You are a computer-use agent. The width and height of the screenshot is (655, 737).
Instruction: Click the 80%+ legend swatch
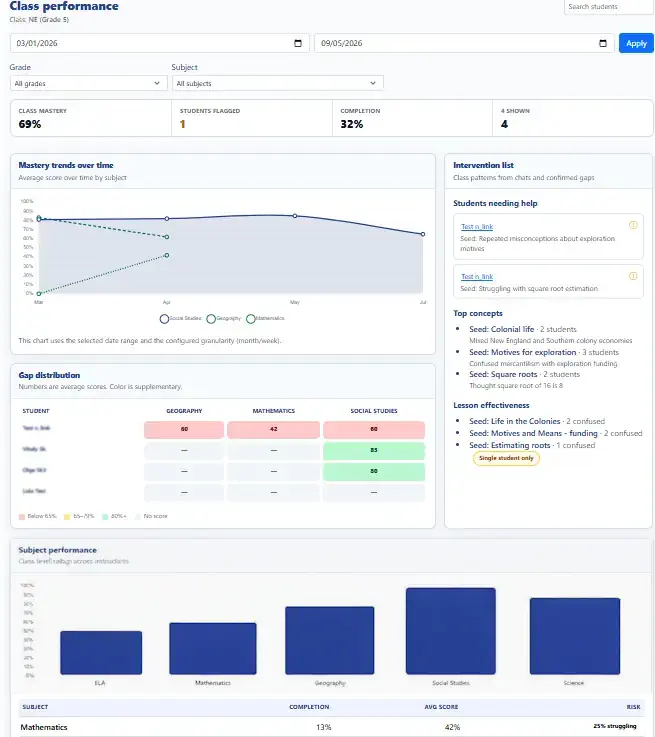tap(105, 517)
